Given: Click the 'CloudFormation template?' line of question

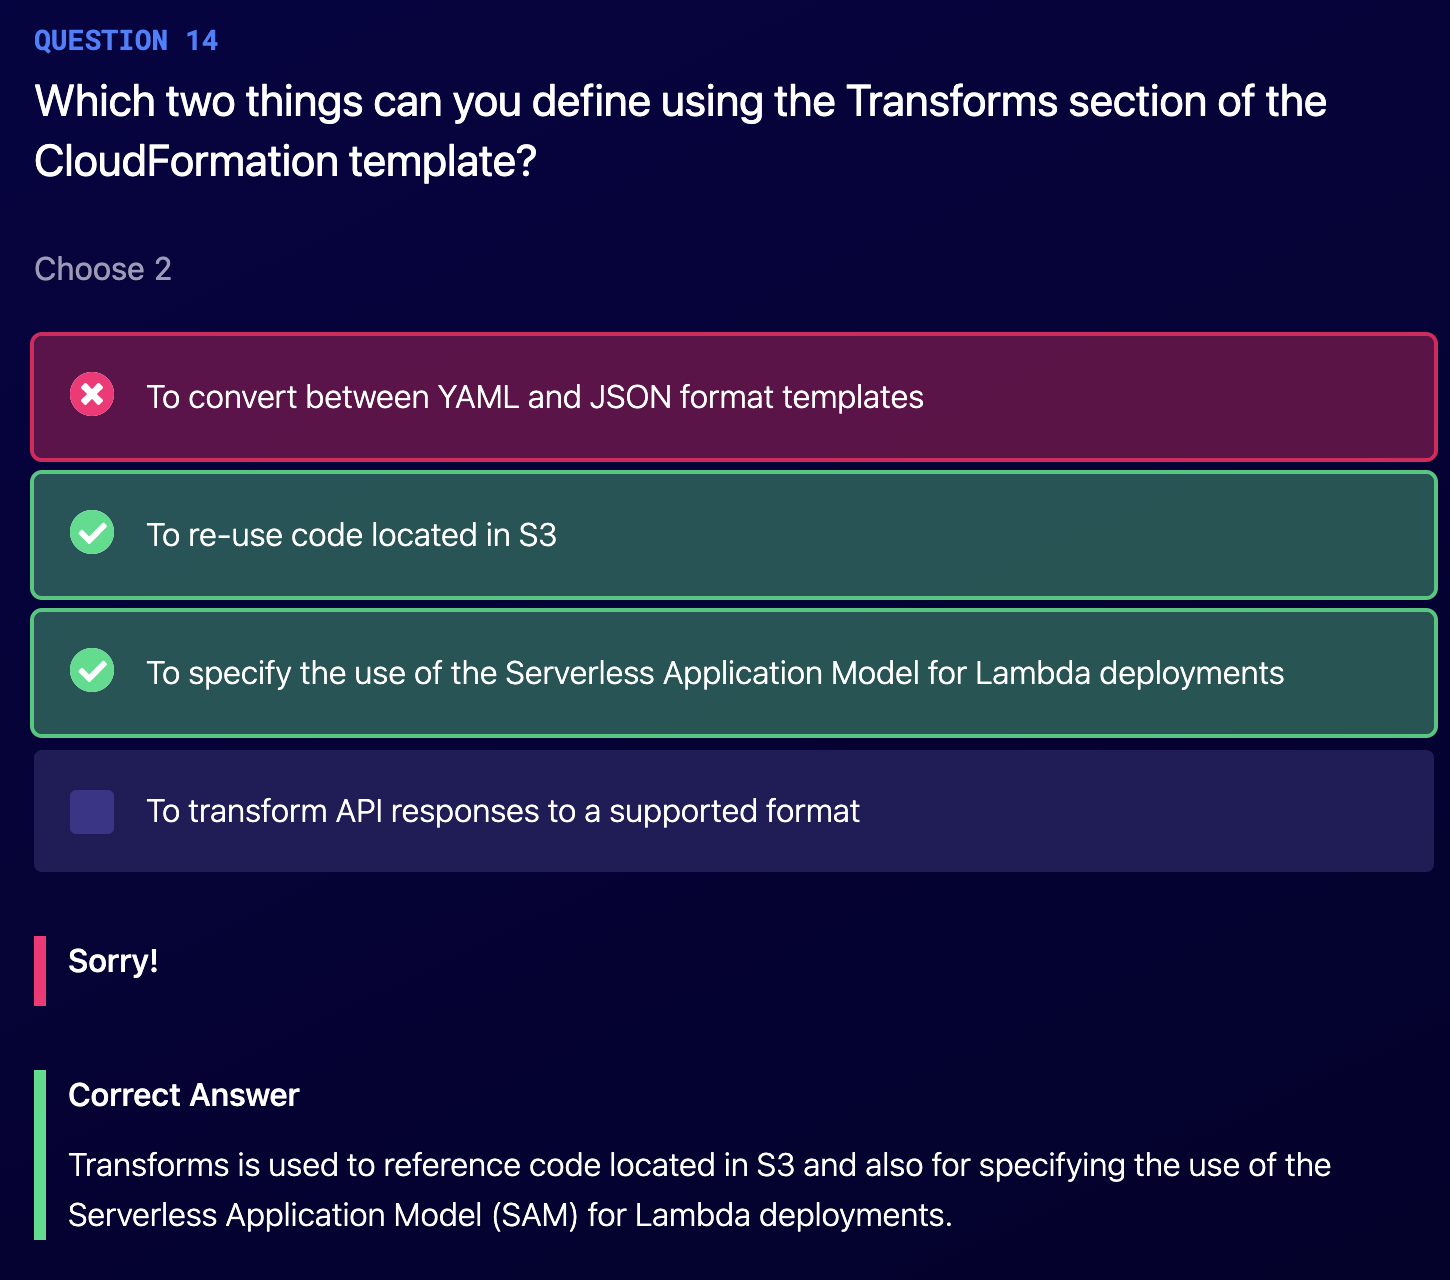Looking at the screenshot, I should click(x=286, y=161).
